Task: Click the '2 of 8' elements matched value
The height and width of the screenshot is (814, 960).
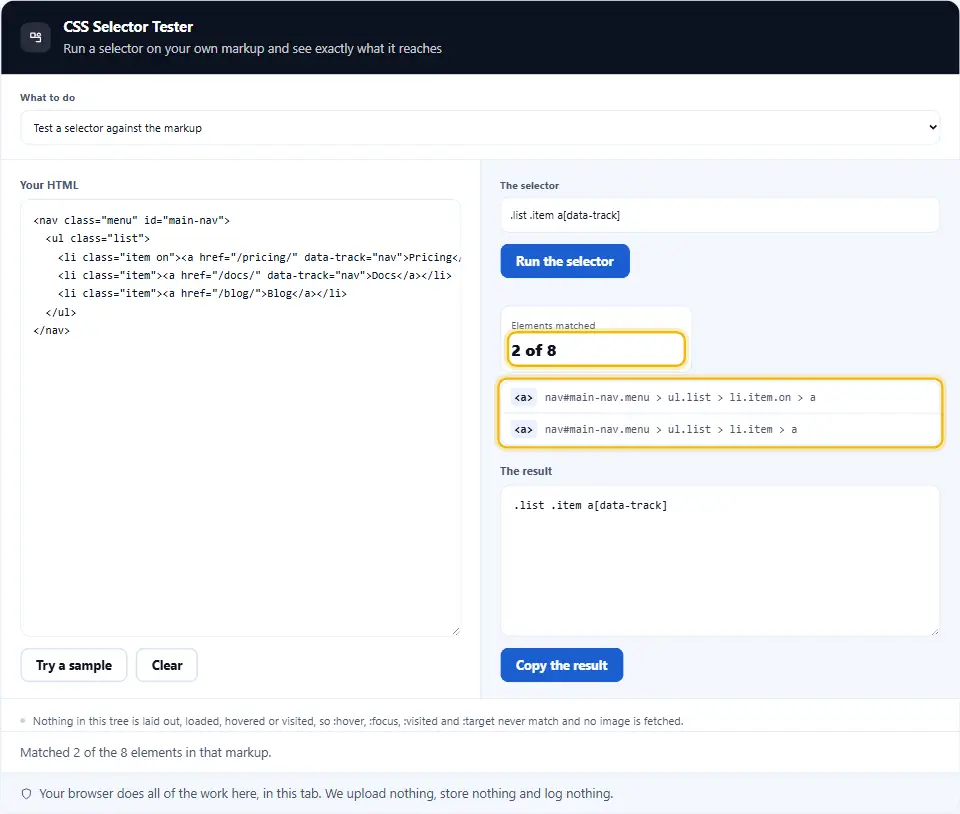Action: [534, 350]
